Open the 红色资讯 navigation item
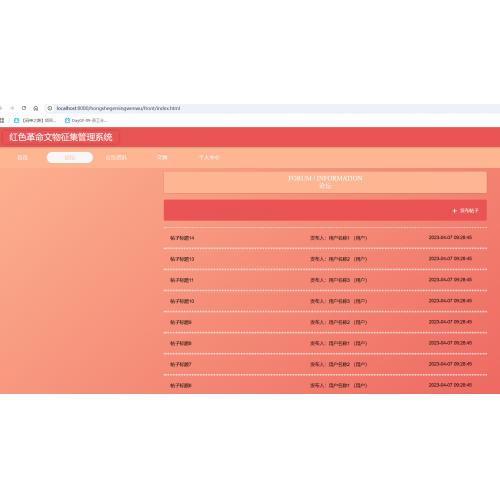 click(116, 157)
